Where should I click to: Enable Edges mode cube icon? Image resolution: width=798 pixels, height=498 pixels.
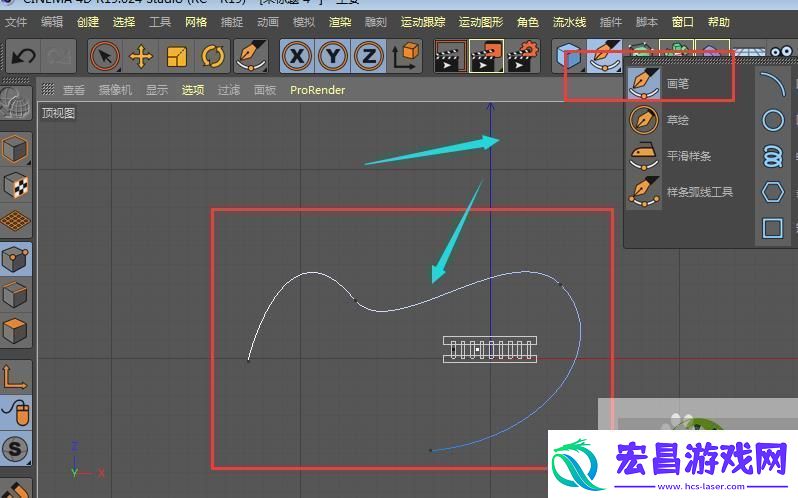16,295
